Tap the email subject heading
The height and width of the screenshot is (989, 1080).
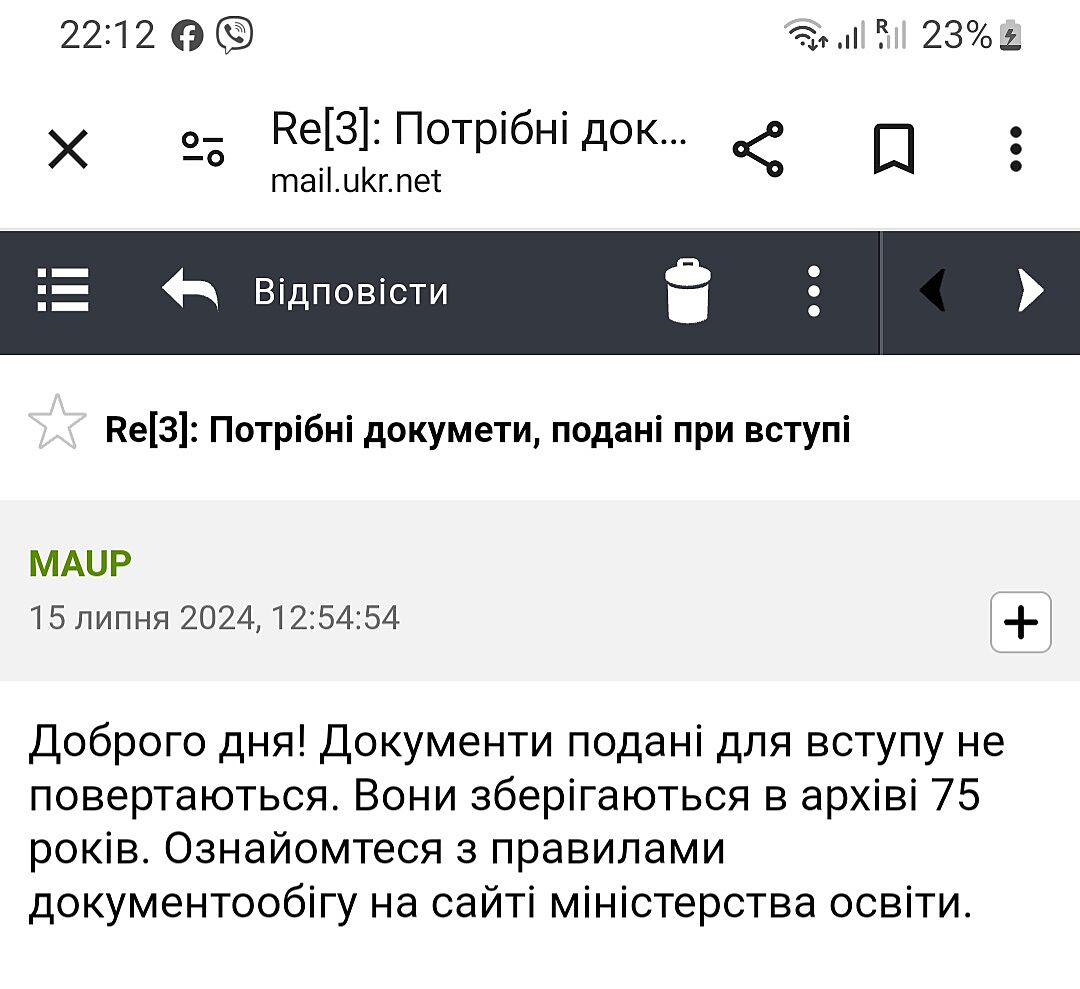pyautogui.click(x=477, y=430)
